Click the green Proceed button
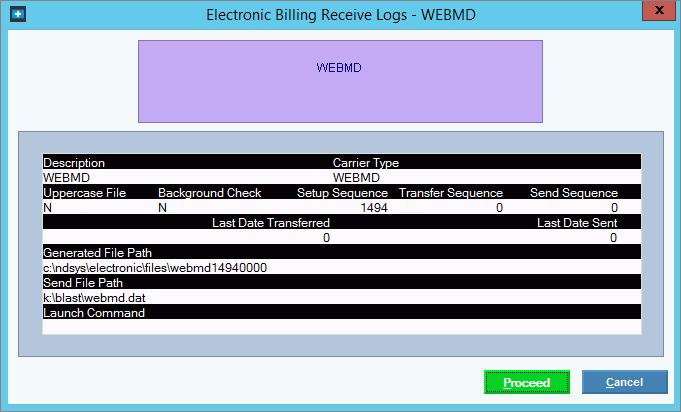The image size is (681, 412). click(x=526, y=382)
